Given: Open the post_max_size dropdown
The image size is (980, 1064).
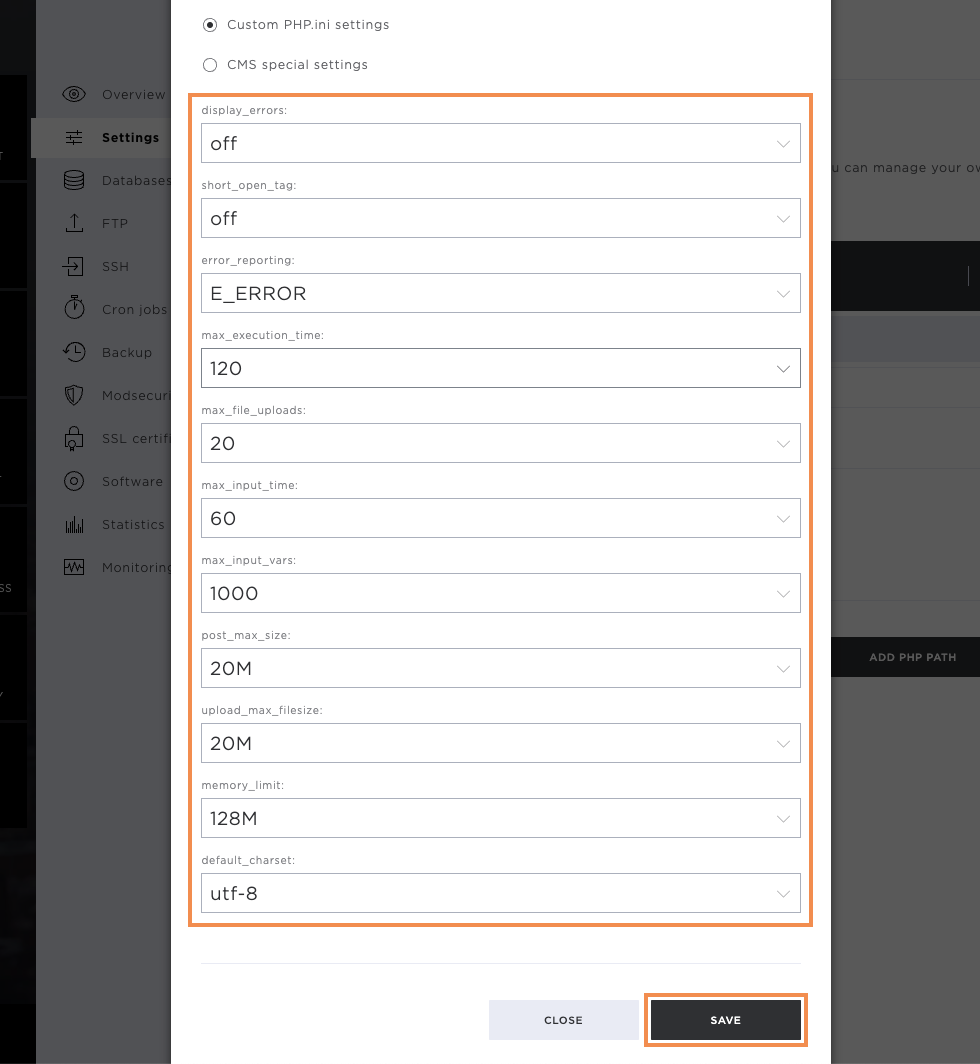Looking at the screenshot, I should pos(501,668).
